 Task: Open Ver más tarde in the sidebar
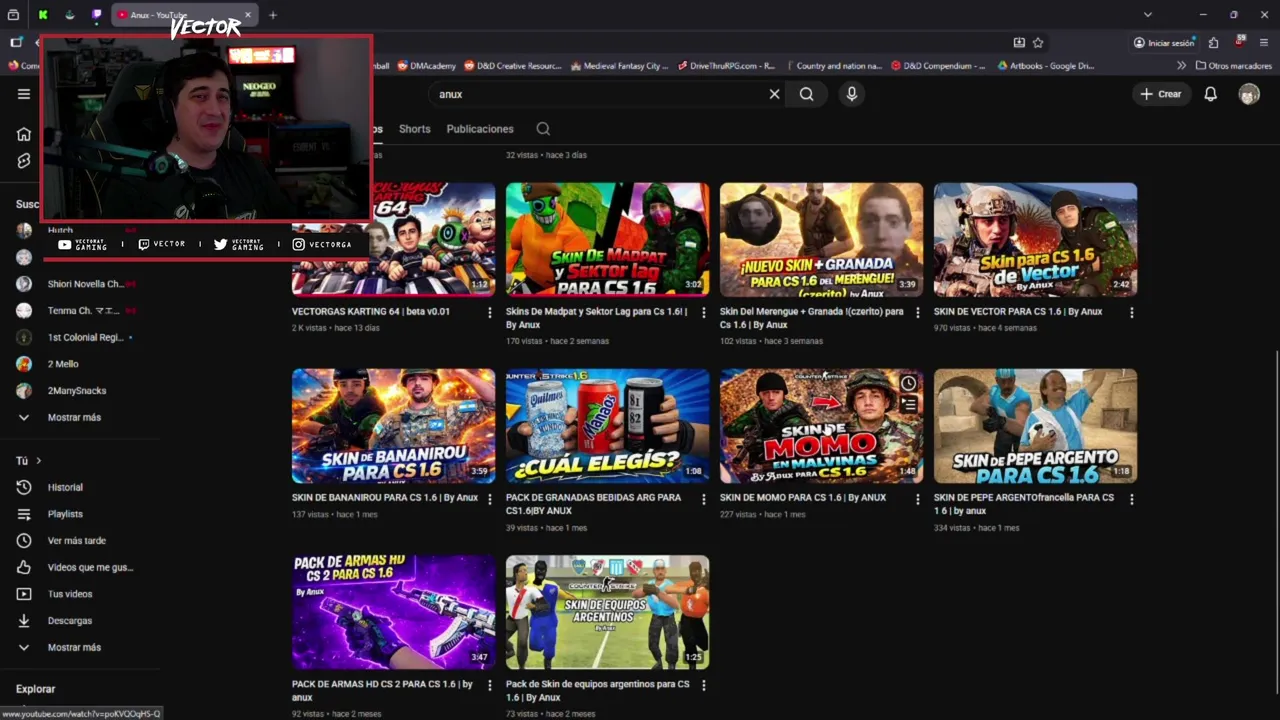(76, 541)
